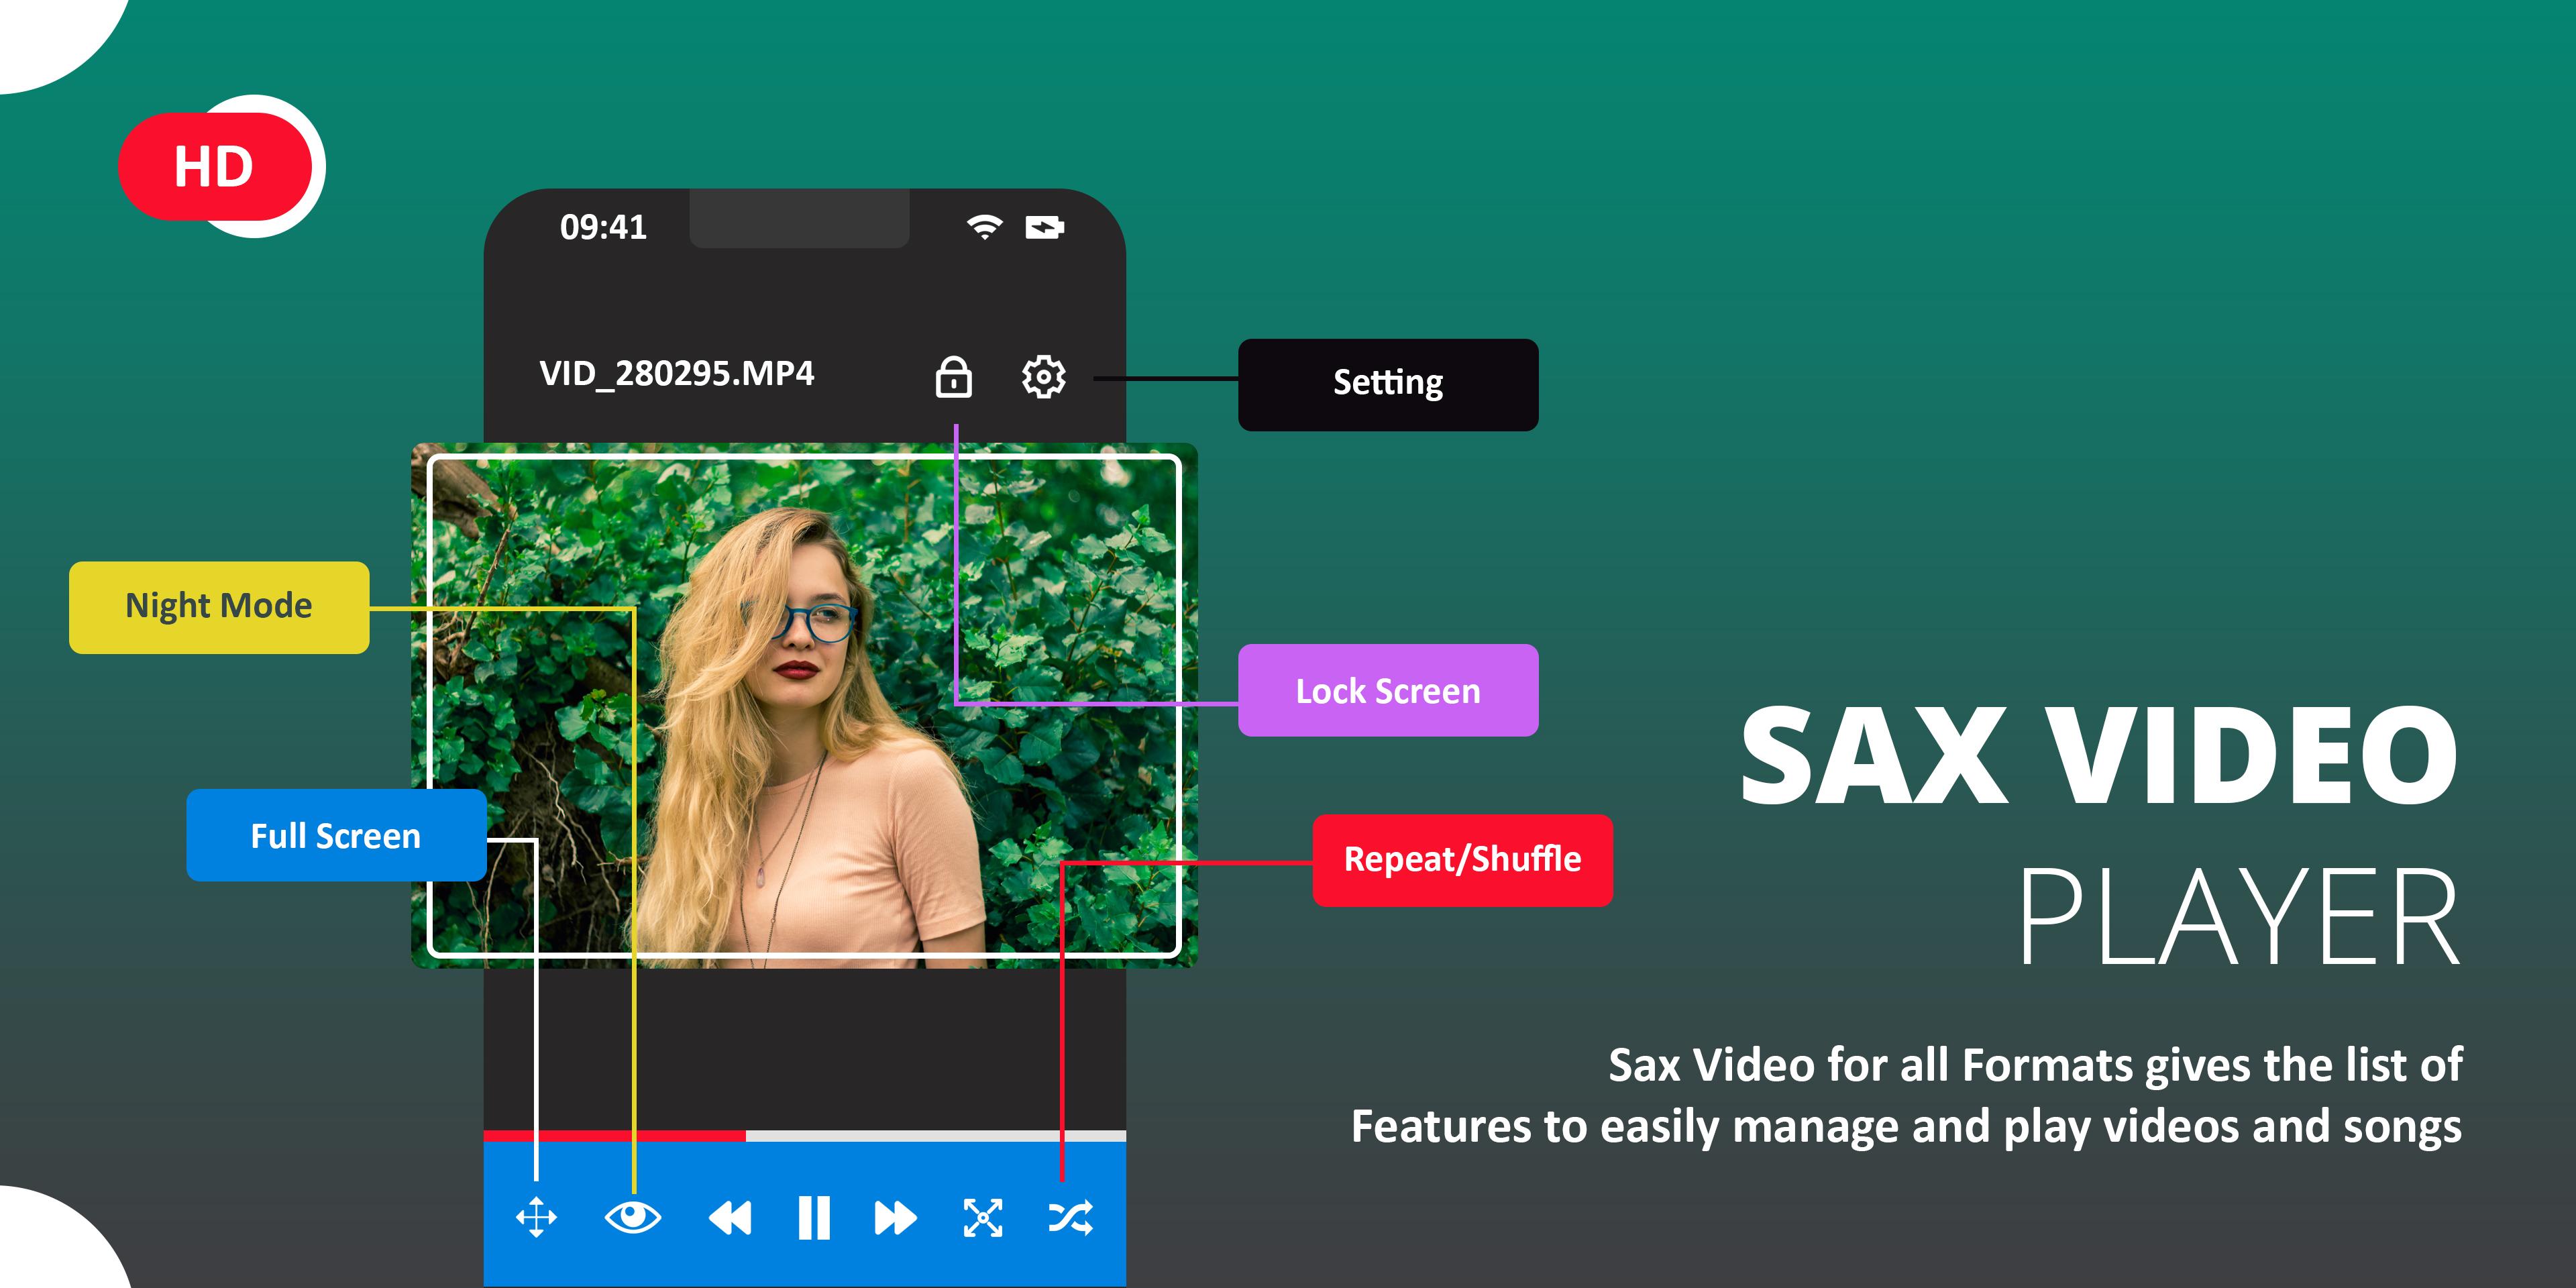Screen dimensions: 2576x1288
Task: Click 'Features to easily manage' line
Action: pyautogui.click(x=1906, y=1127)
